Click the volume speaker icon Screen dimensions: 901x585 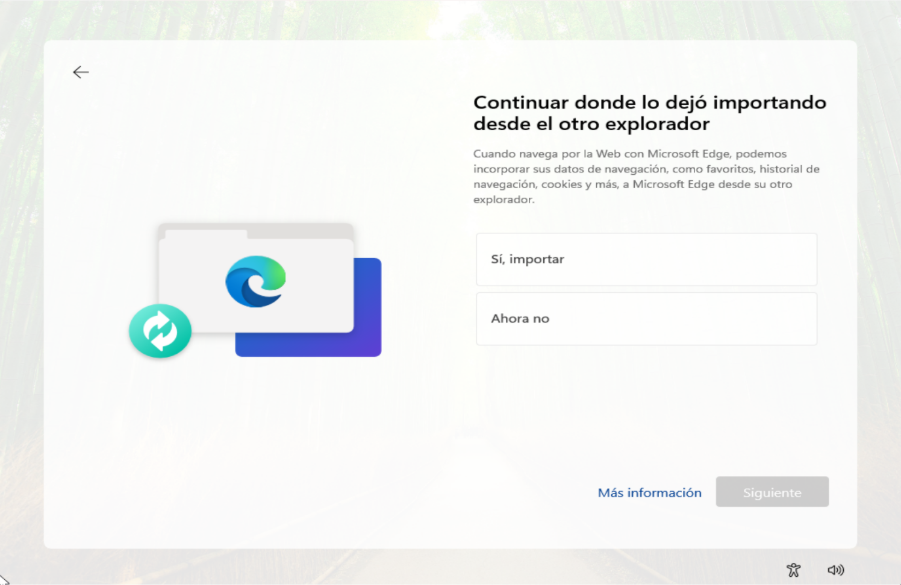[836, 570]
